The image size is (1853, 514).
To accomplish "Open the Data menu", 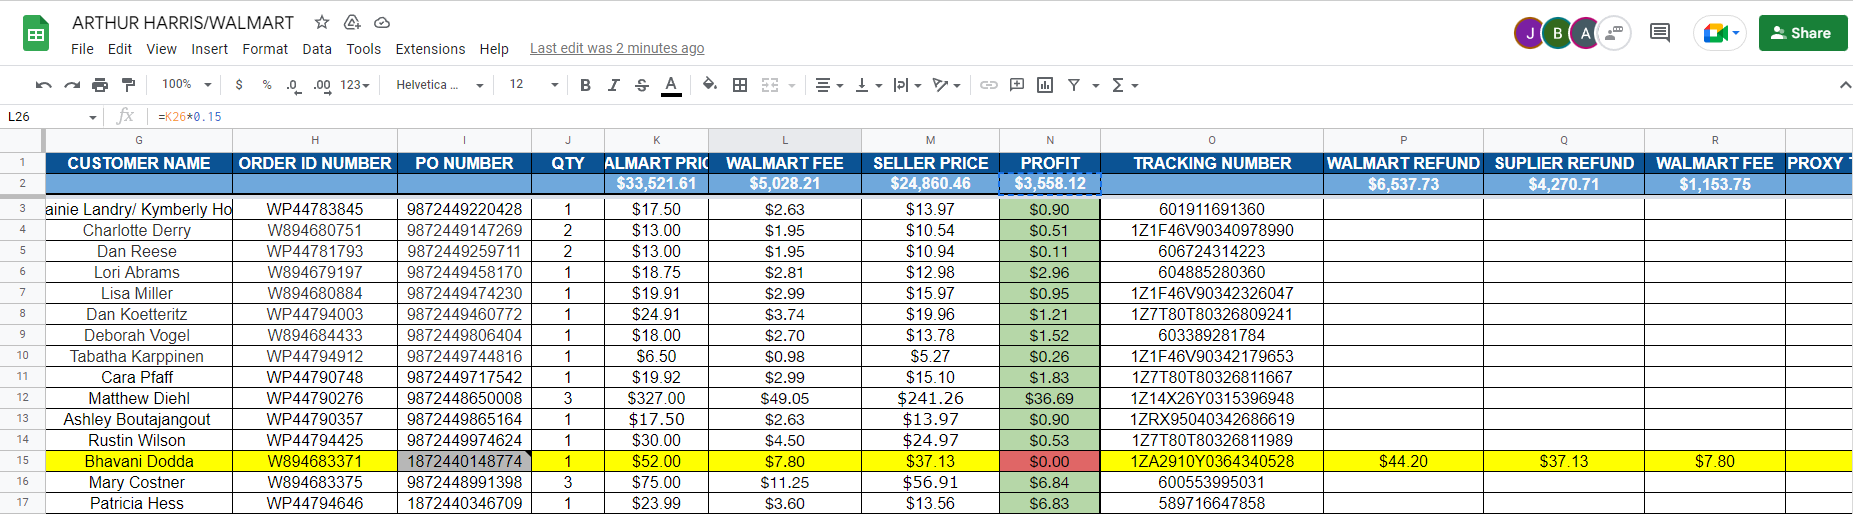I will 317,49.
